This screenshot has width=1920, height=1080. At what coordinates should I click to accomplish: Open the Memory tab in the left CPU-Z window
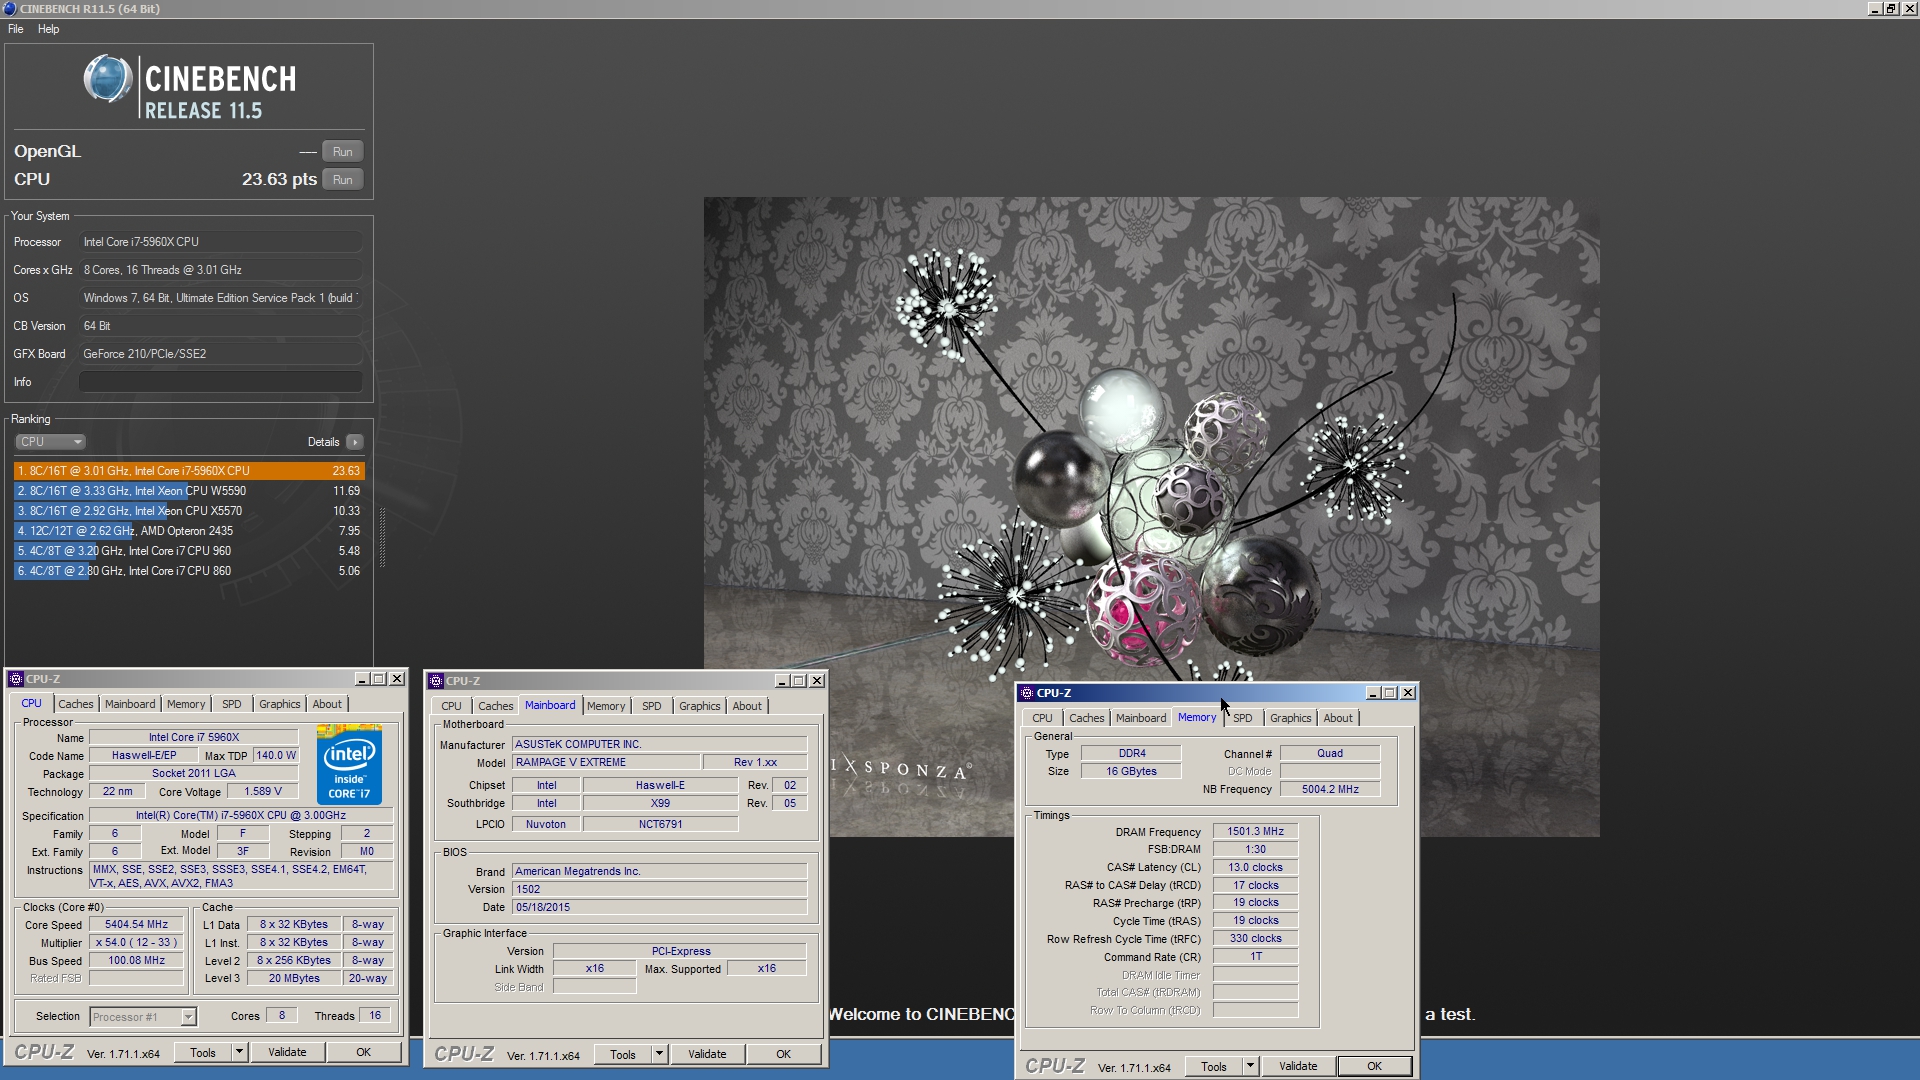click(x=186, y=704)
